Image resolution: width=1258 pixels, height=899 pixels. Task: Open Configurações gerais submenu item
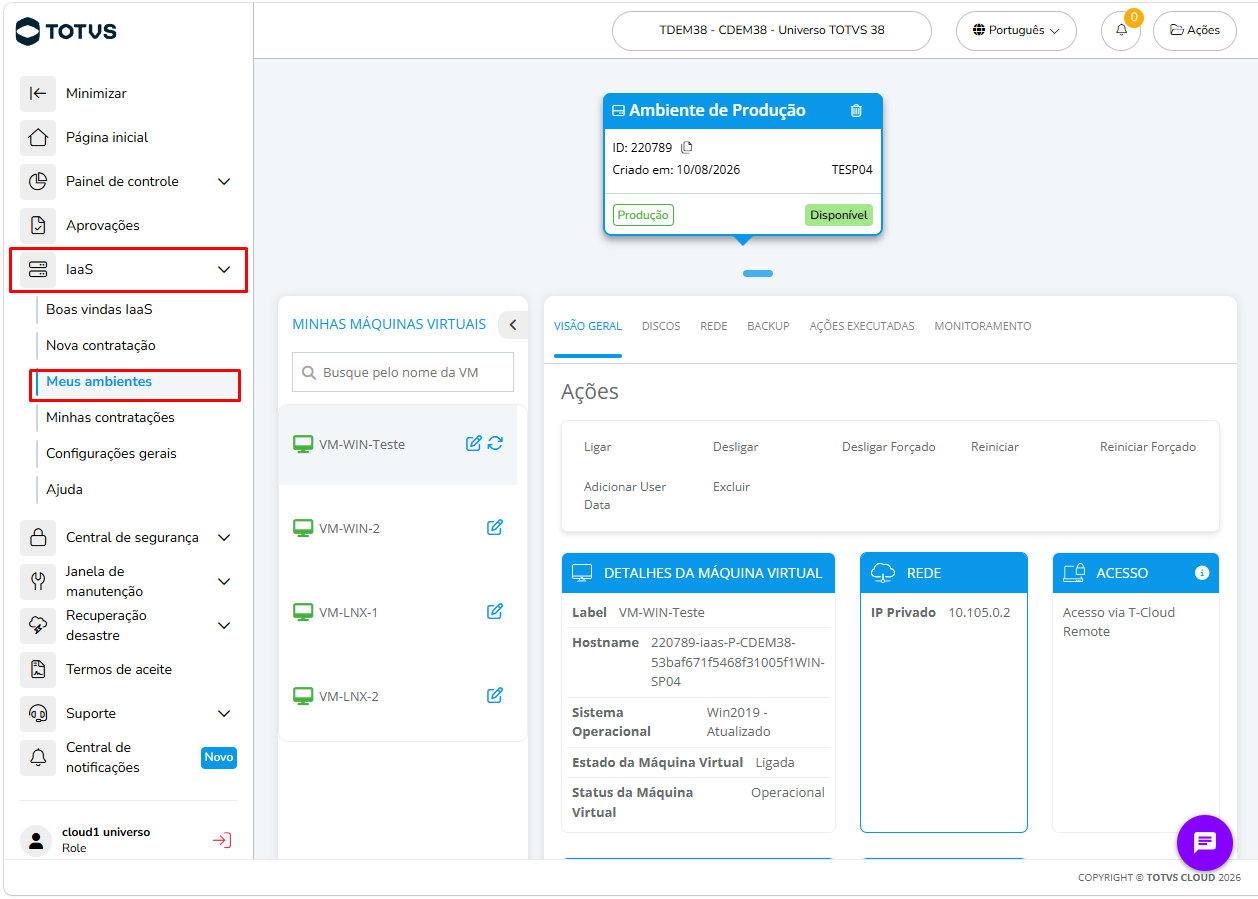pyautogui.click(x=111, y=453)
